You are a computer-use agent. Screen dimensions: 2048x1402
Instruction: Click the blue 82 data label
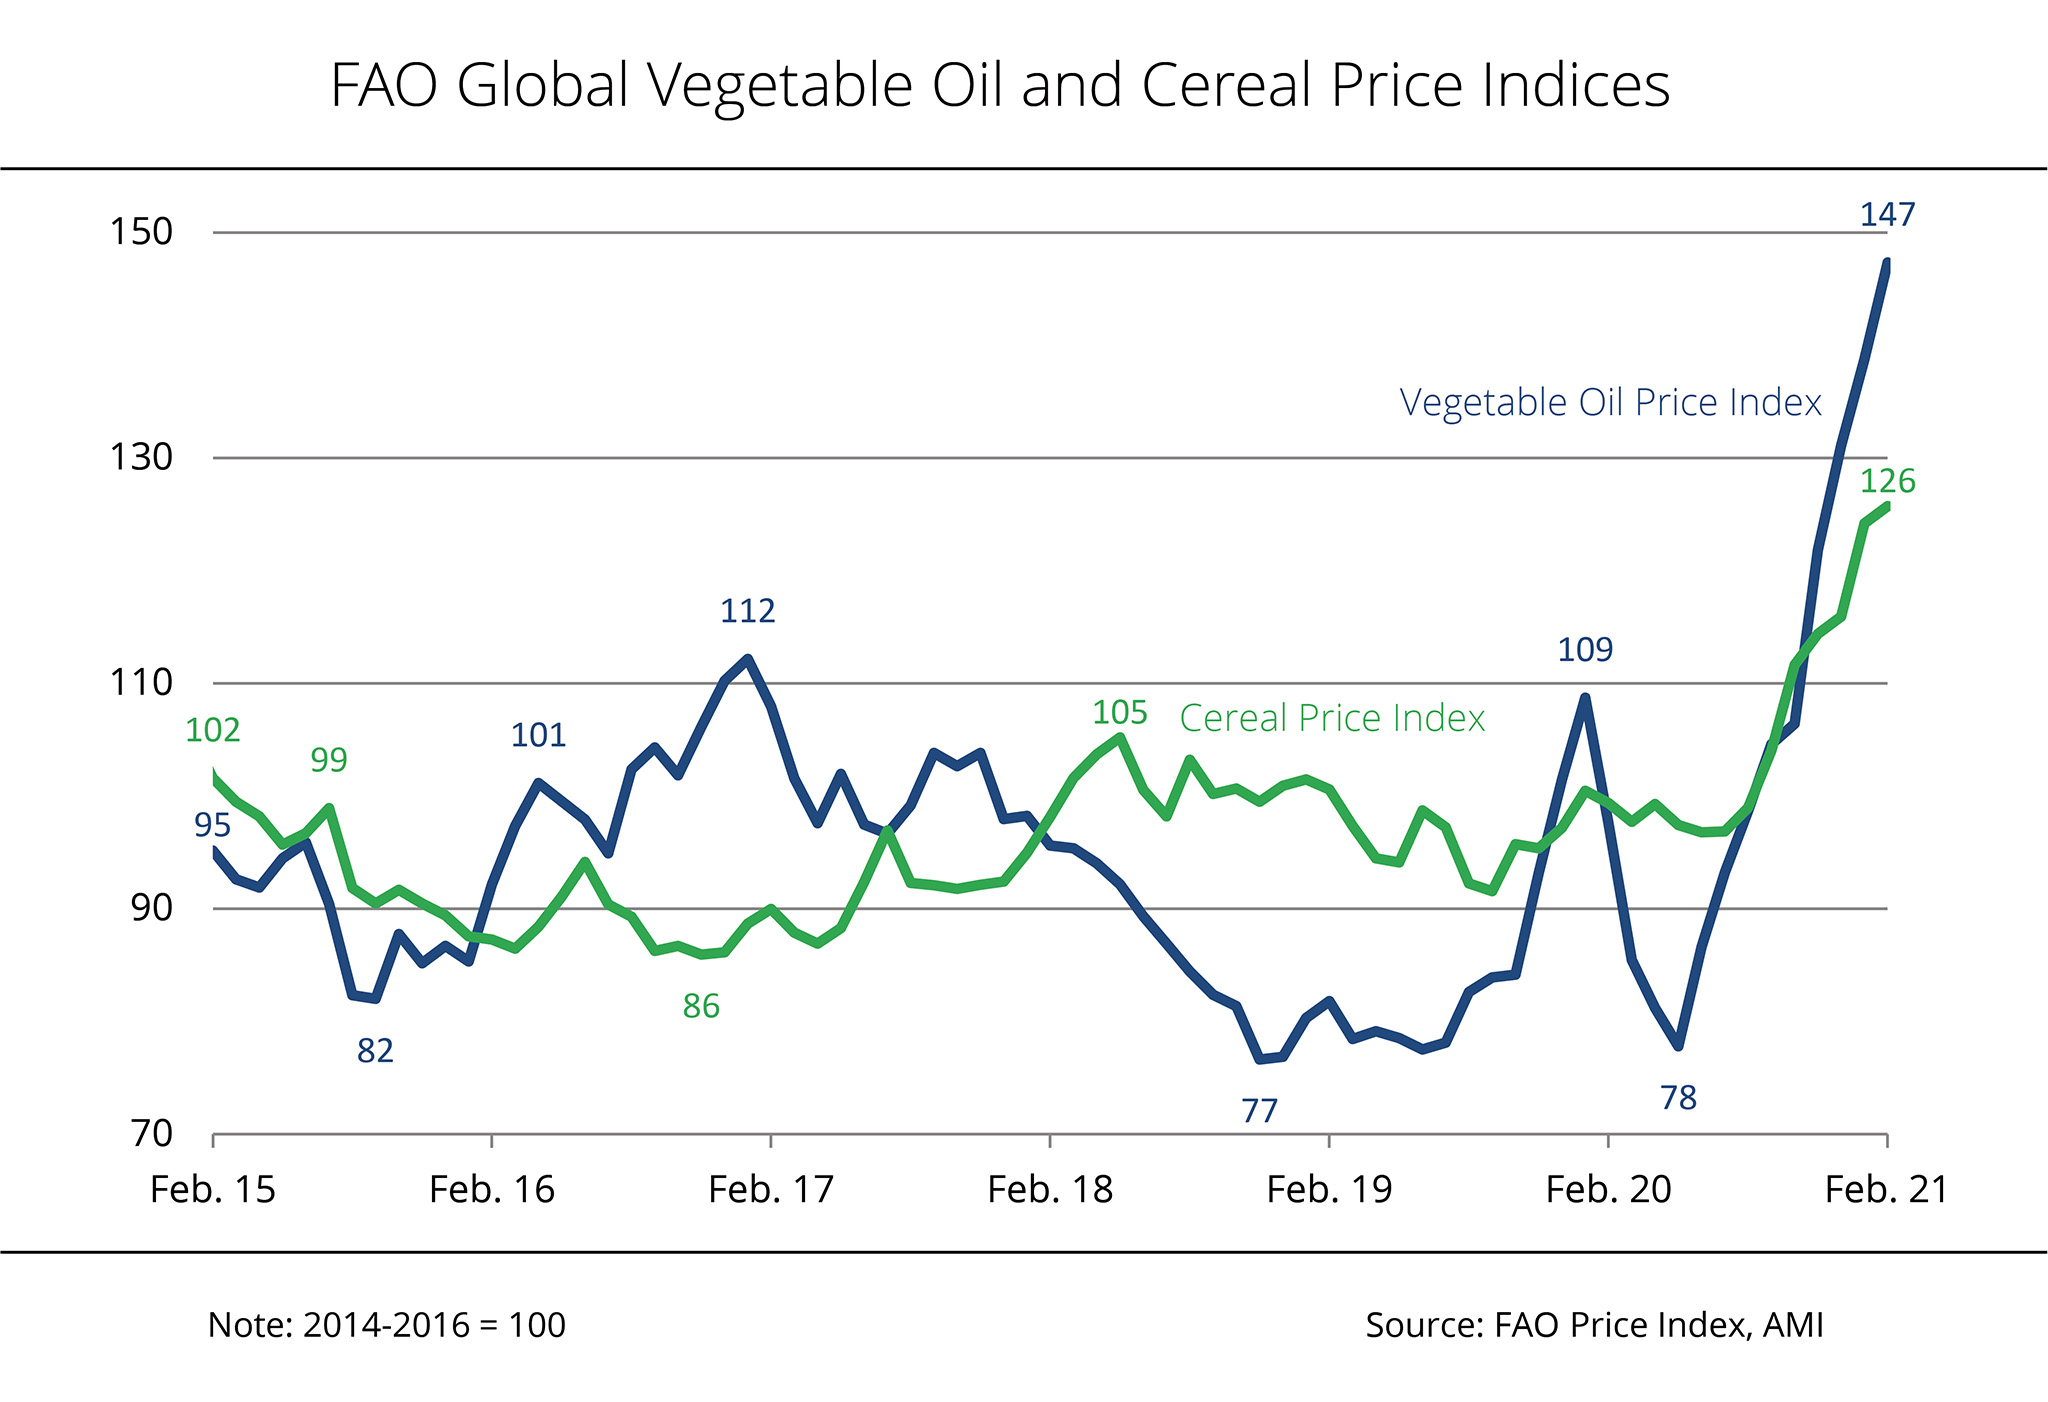click(375, 1051)
